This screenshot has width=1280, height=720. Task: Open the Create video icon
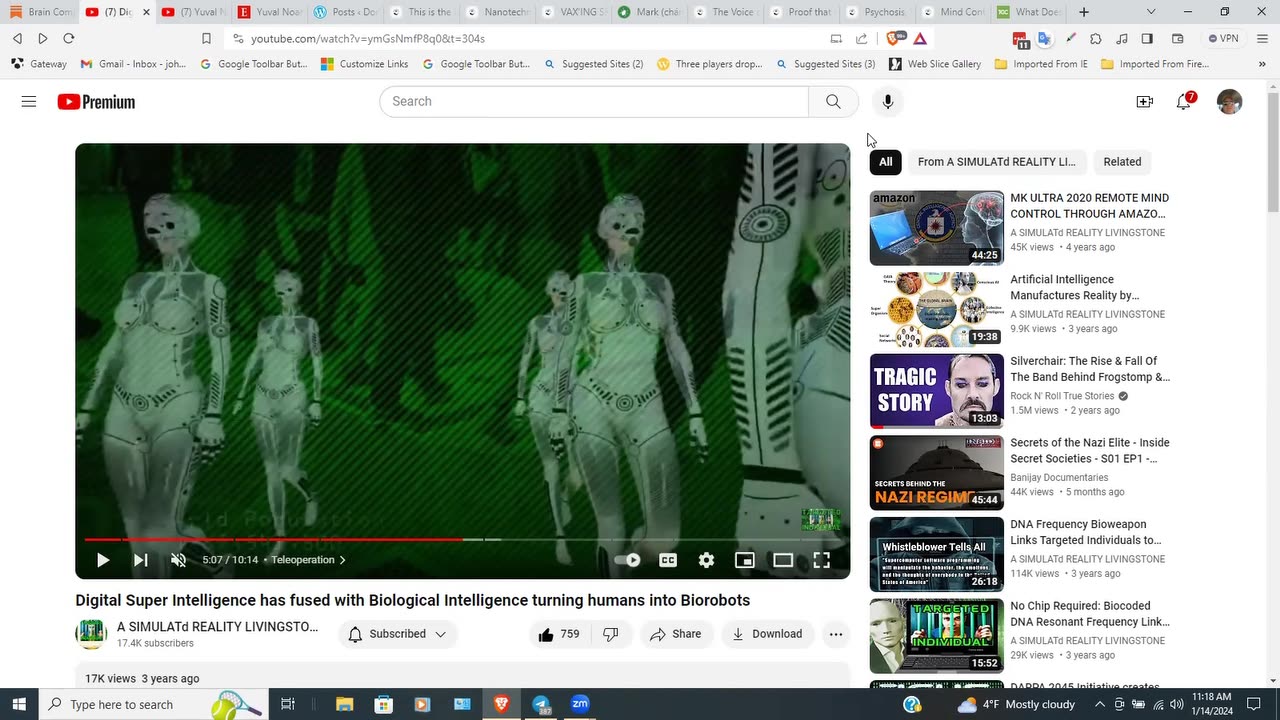[x=1144, y=102]
